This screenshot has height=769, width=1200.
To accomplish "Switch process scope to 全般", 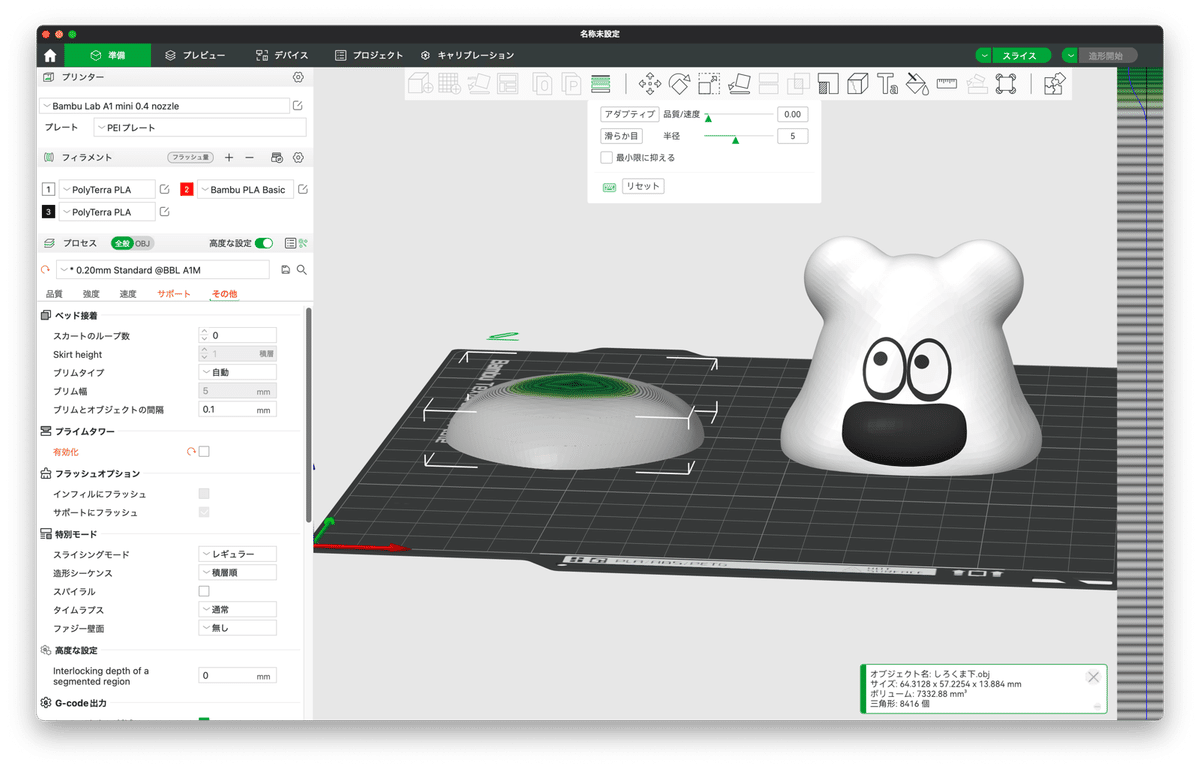I will pos(122,243).
